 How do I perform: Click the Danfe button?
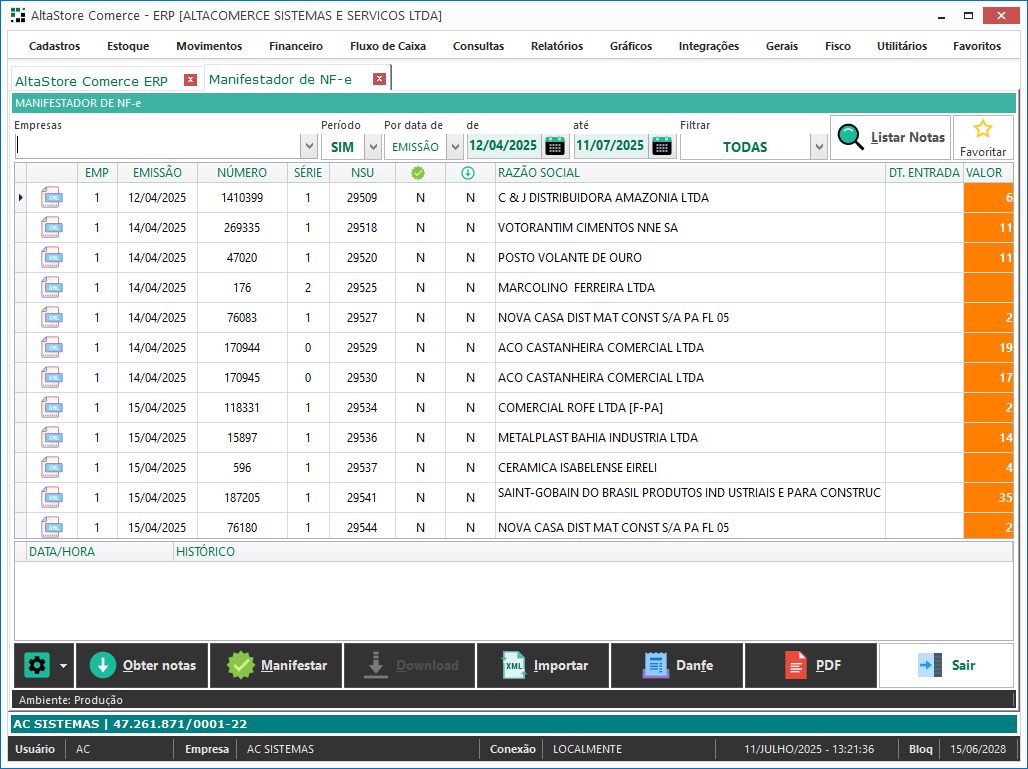pos(677,665)
